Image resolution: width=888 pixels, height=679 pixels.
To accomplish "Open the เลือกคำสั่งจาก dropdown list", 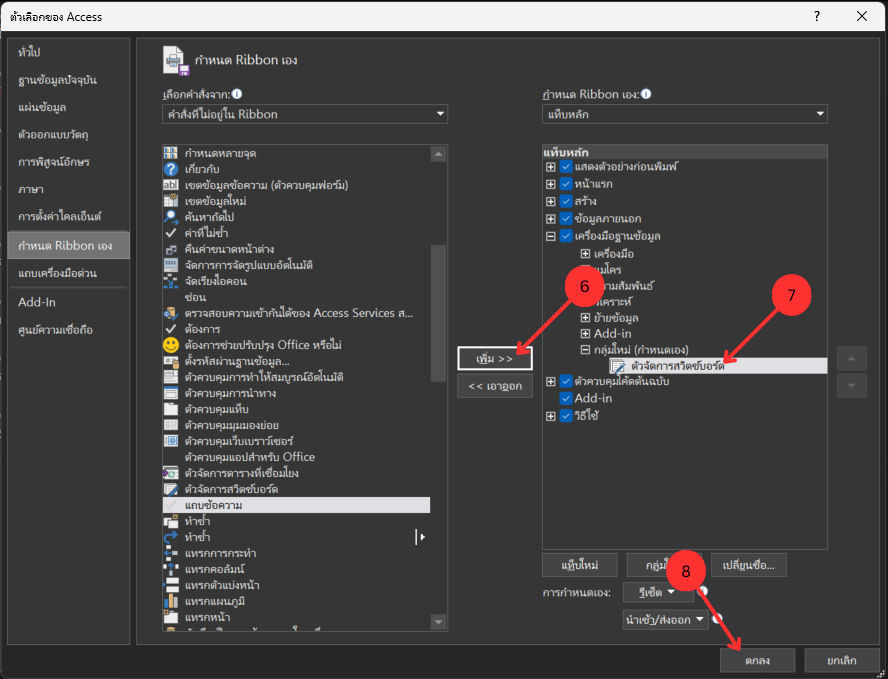I will pyautogui.click(x=305, y=115).
